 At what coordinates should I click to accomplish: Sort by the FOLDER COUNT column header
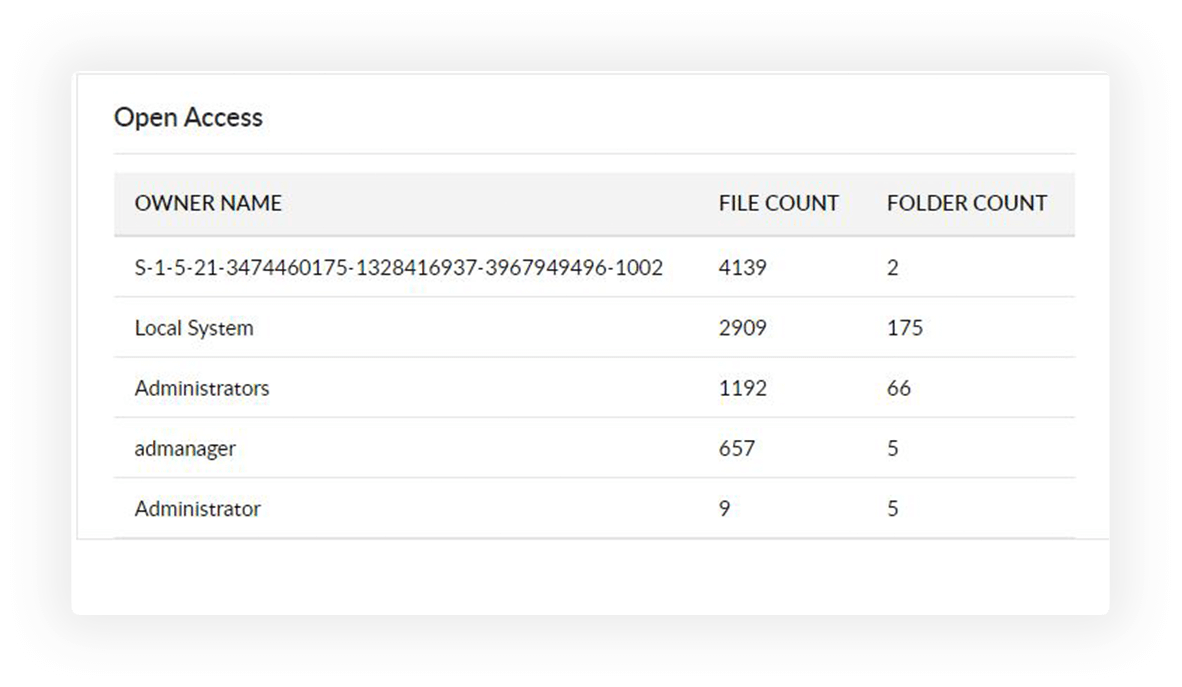(966, 203)
